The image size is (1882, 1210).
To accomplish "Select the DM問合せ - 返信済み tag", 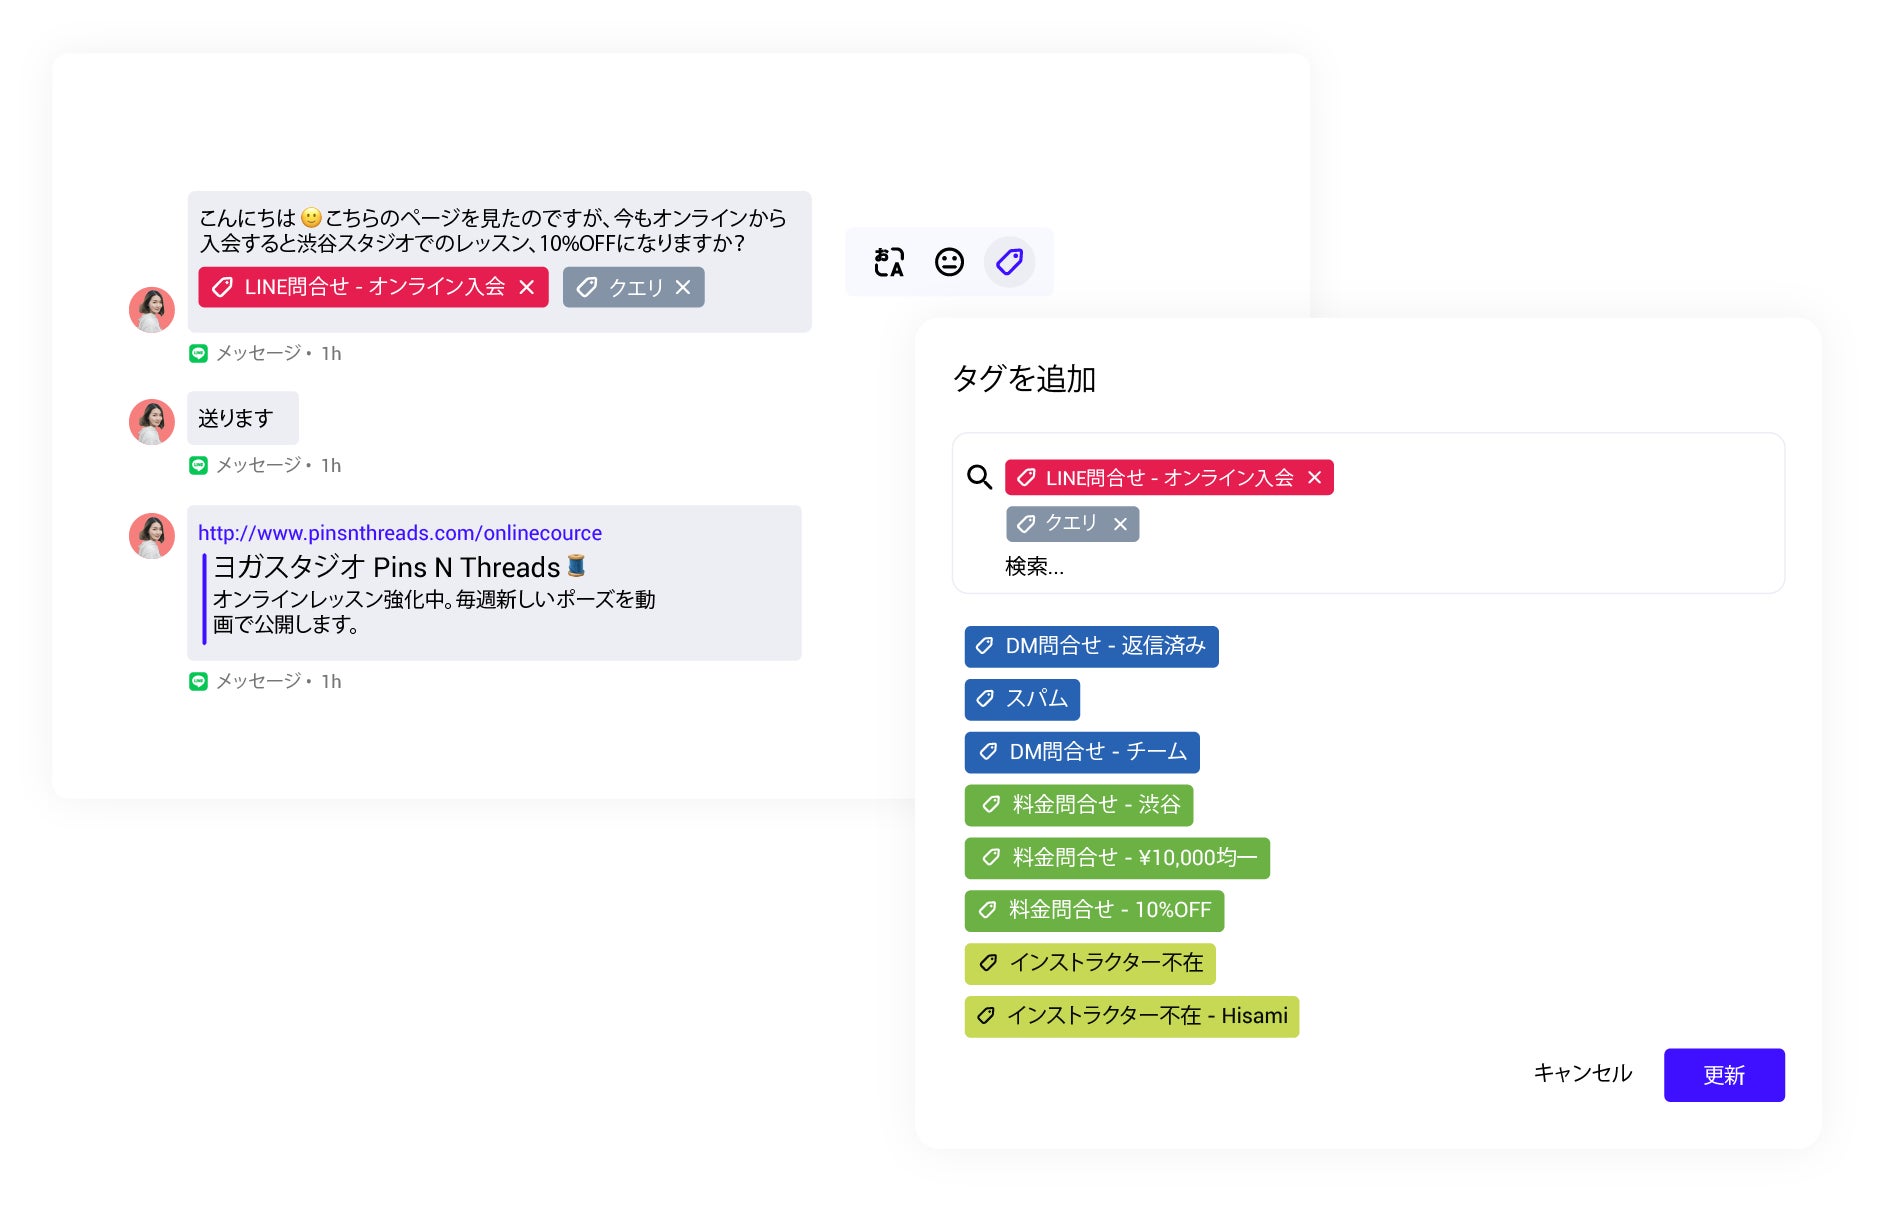I will coord(1091,646).
